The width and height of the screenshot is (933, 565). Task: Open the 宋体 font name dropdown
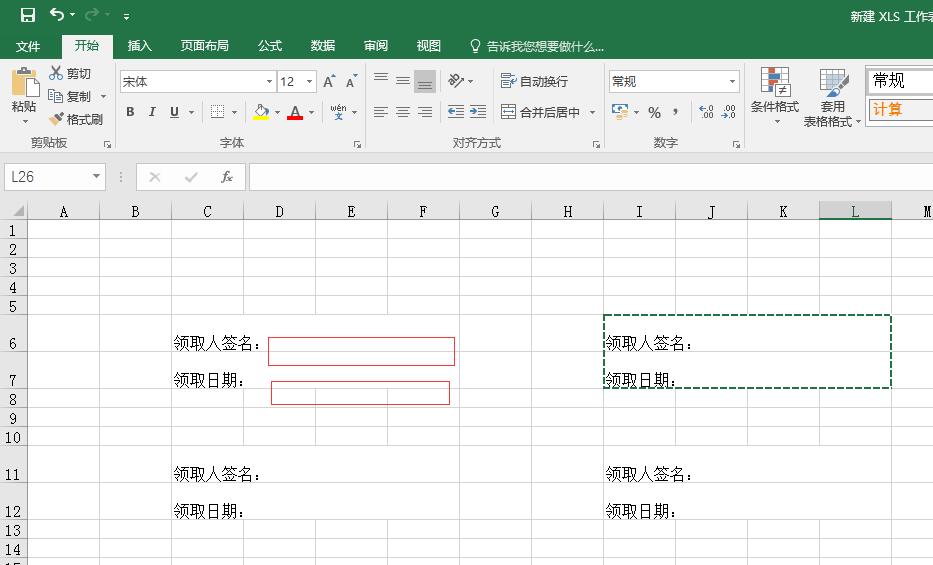(269, 81)
